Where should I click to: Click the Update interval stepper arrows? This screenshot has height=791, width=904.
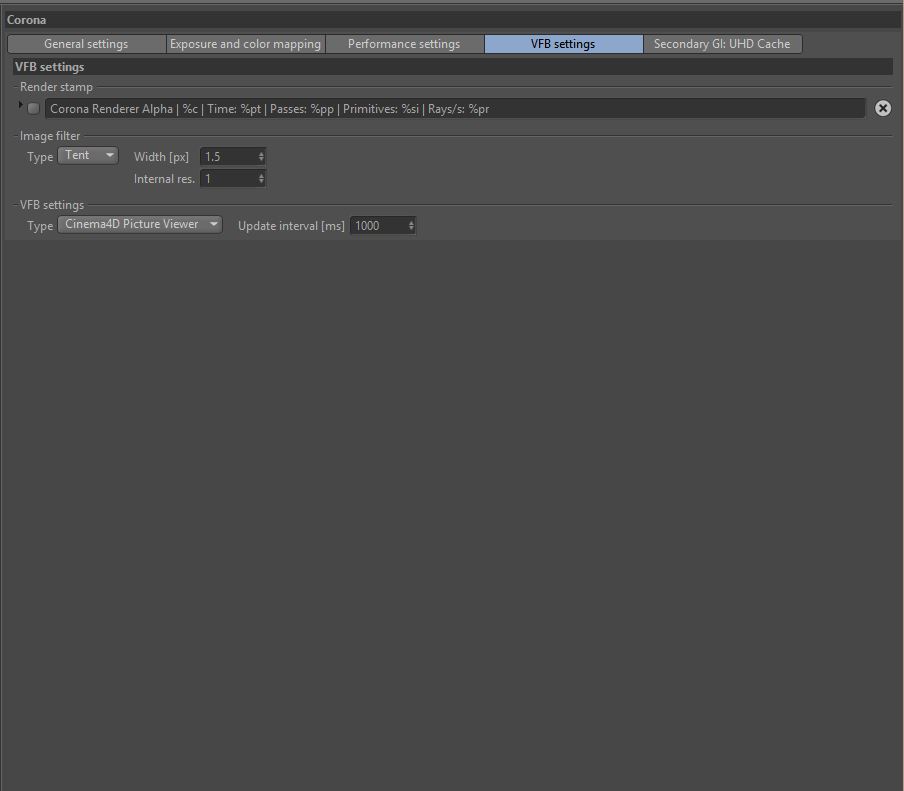point(411,225)
